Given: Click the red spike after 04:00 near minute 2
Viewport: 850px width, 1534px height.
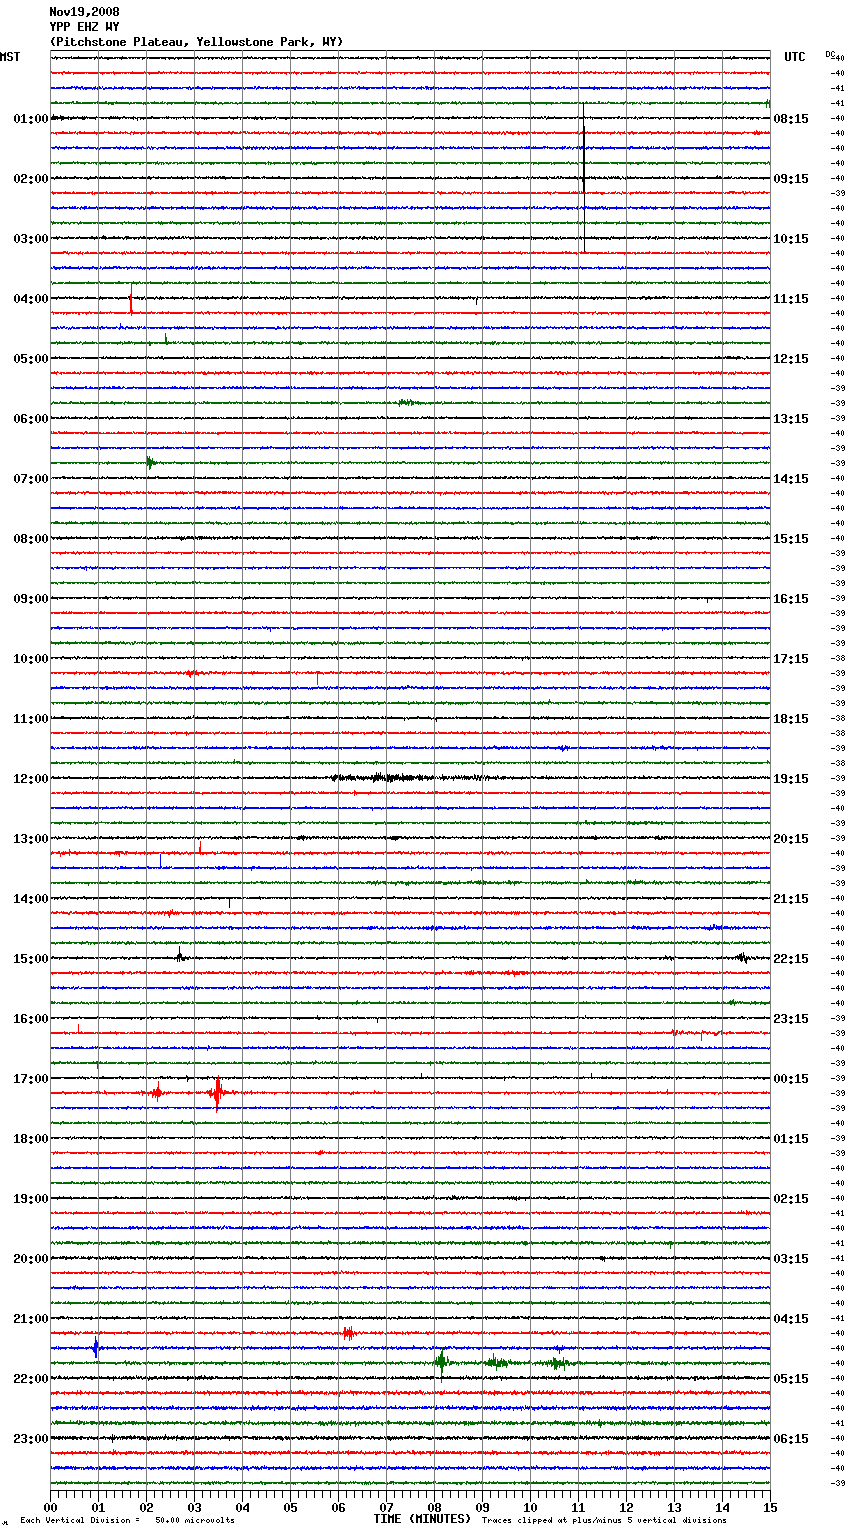Looking at the screenshot, I should pyautogui.click(x=131, y=301).
